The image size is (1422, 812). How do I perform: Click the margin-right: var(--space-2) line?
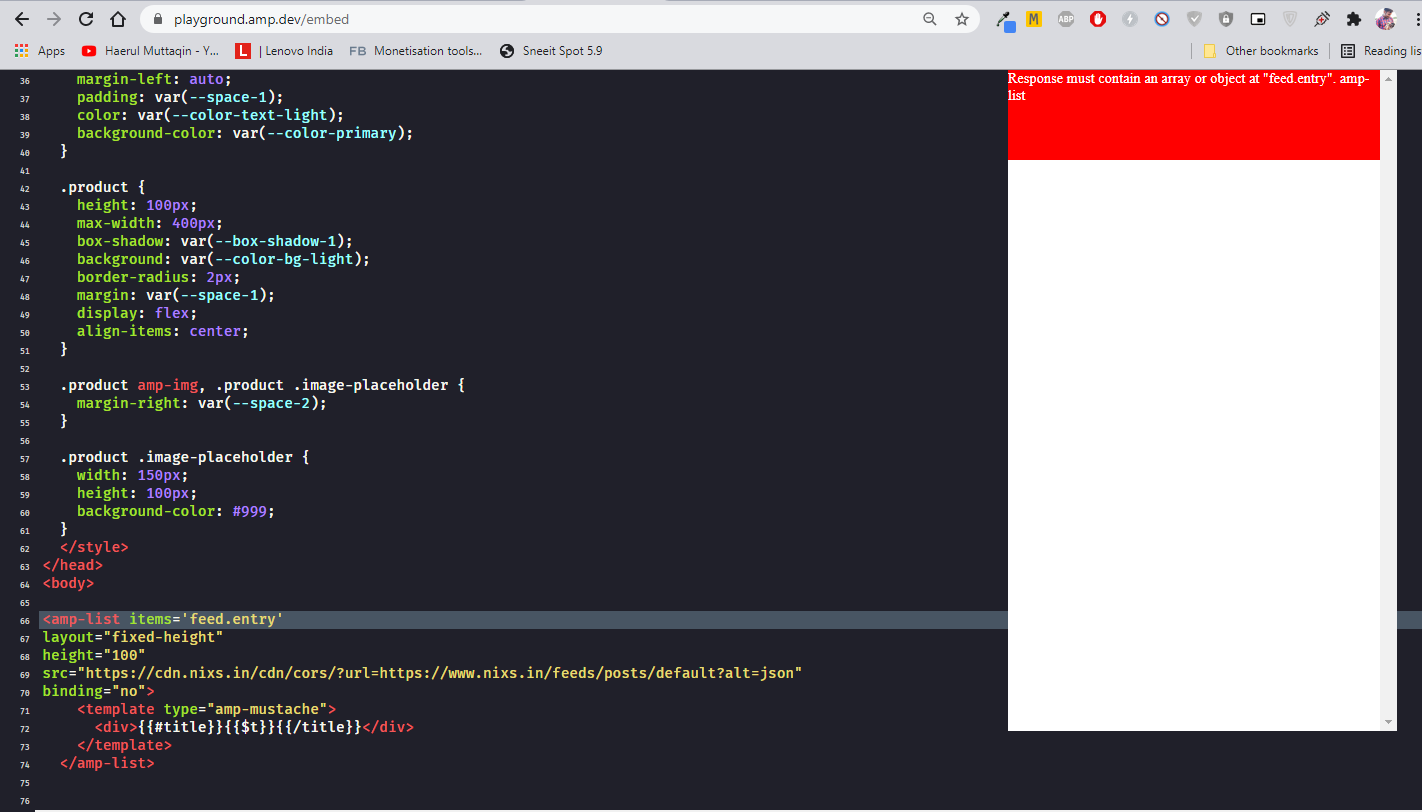click(202, 403)
